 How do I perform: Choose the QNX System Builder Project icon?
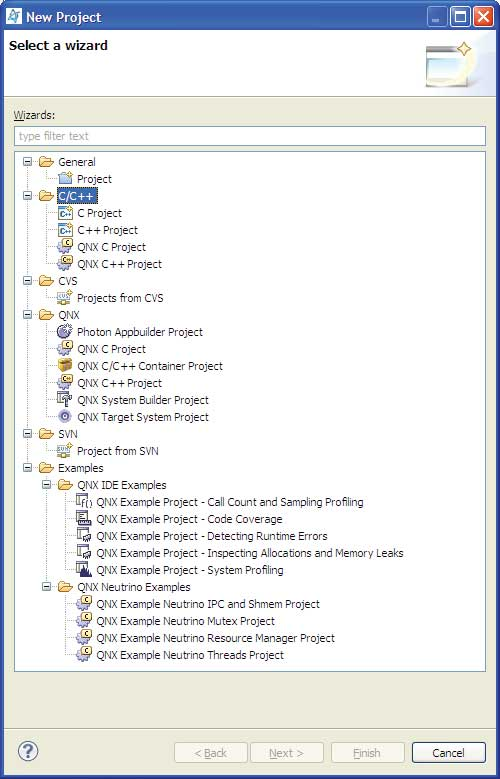65,400
